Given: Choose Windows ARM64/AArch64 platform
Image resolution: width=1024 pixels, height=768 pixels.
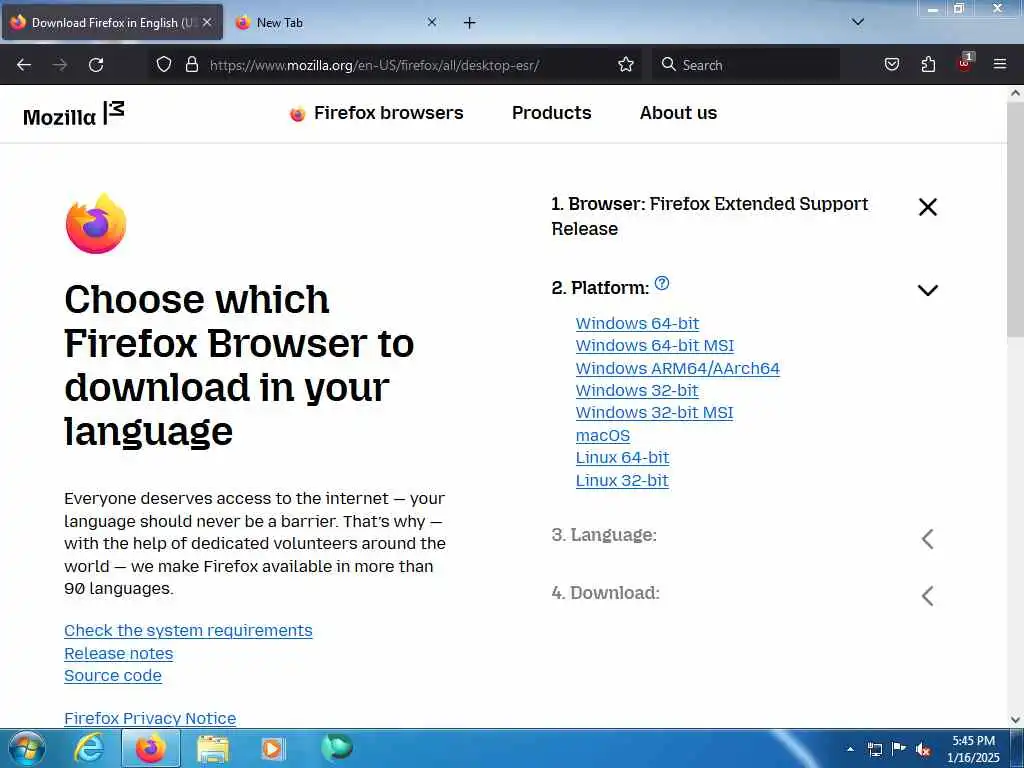Looking at the screenshot, I should pos(677,368).
